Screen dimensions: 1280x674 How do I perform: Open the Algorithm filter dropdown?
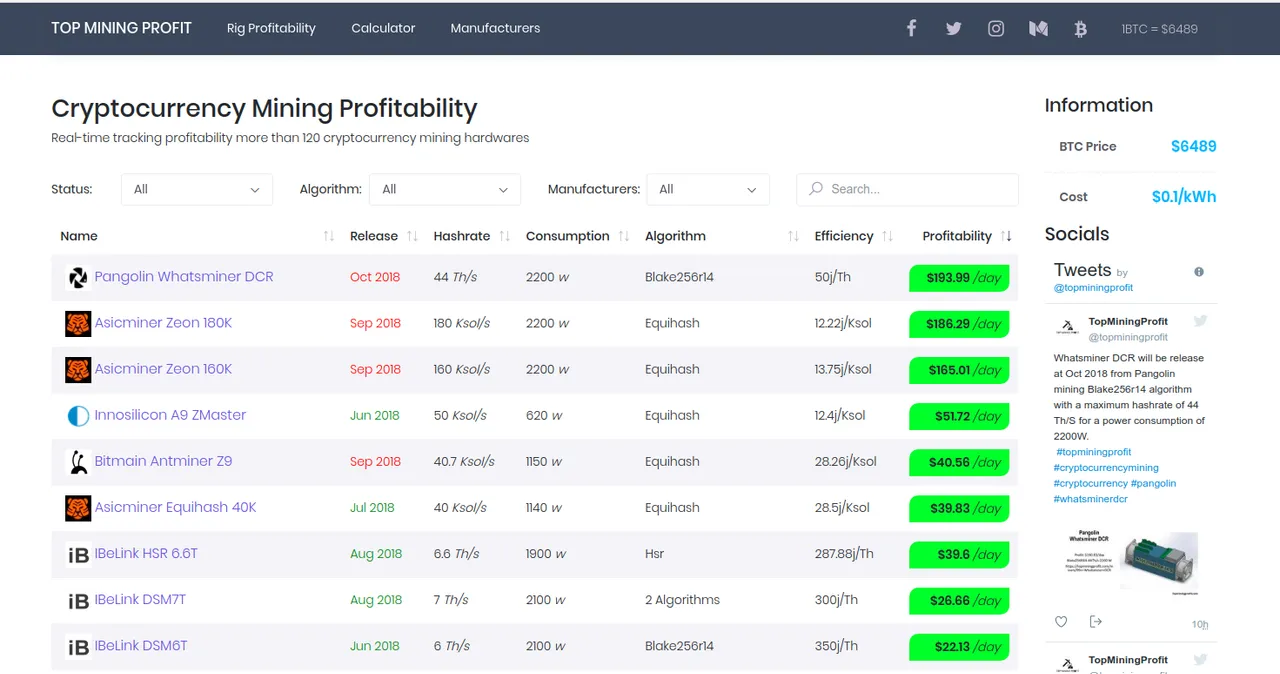445,189
